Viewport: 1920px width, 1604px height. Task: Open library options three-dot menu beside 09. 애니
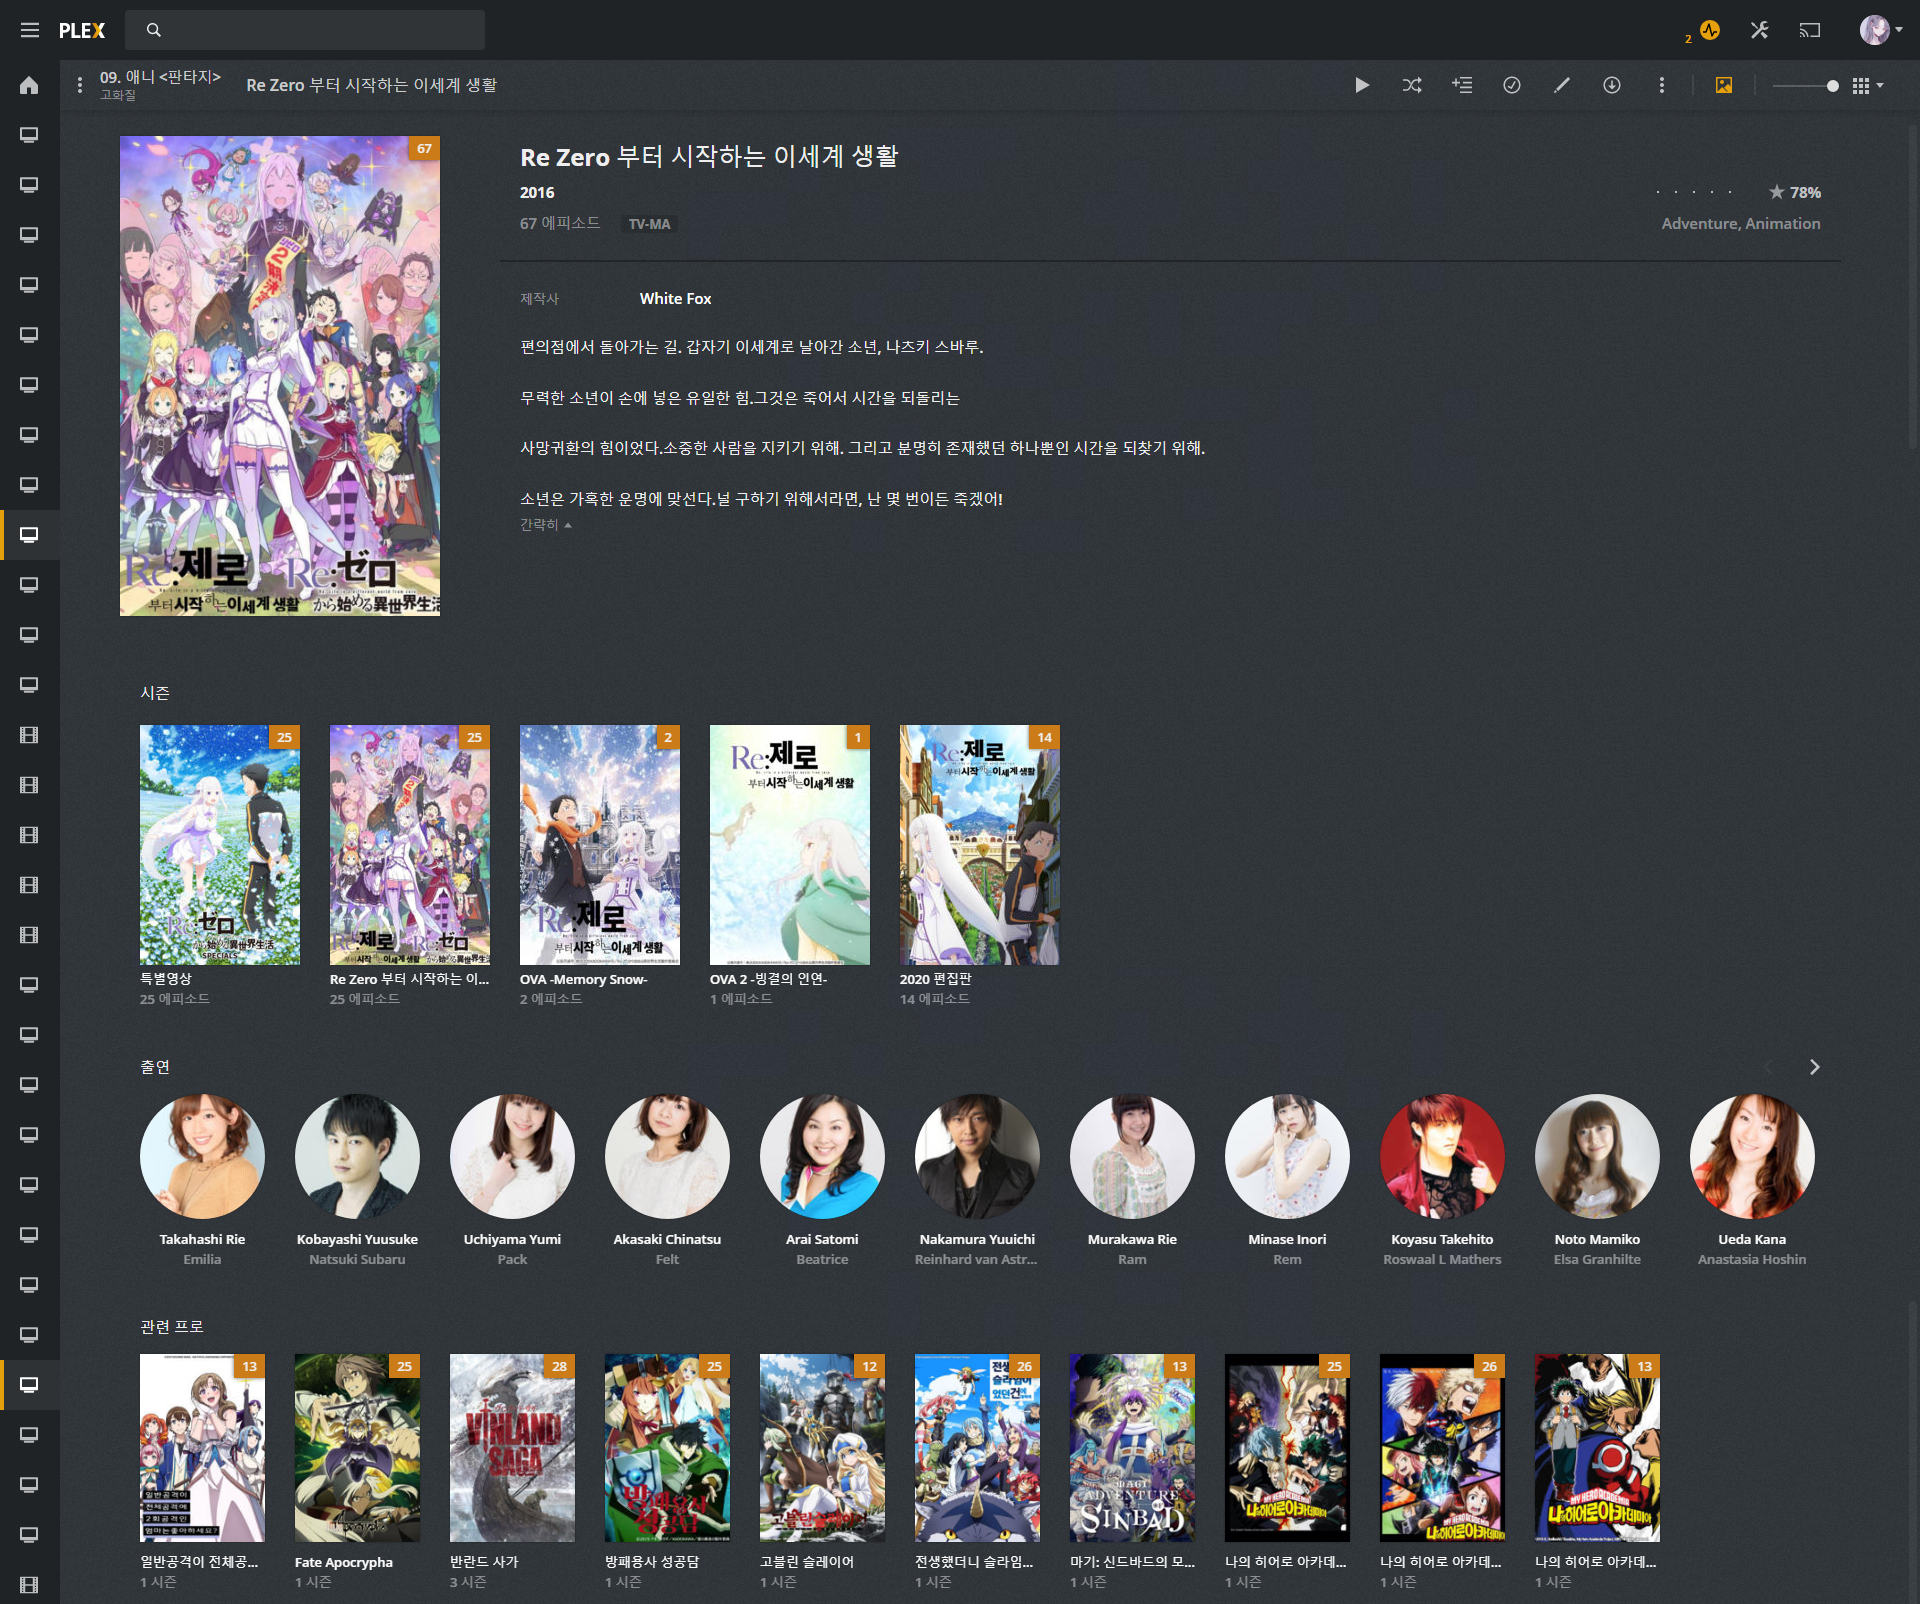(x=80, y=85)
